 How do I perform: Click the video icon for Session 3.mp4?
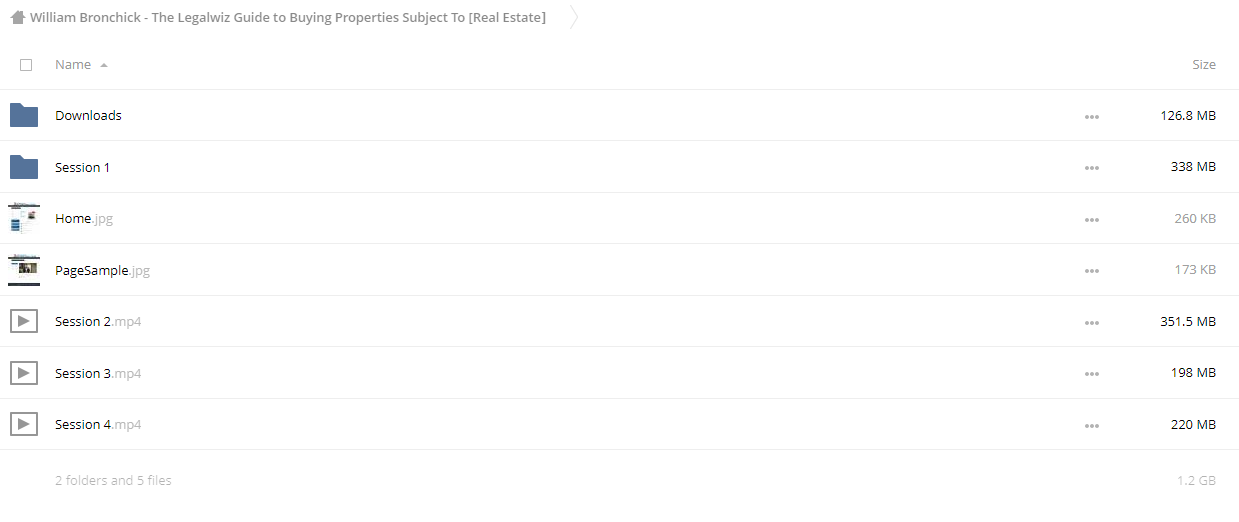click(24, 373)
